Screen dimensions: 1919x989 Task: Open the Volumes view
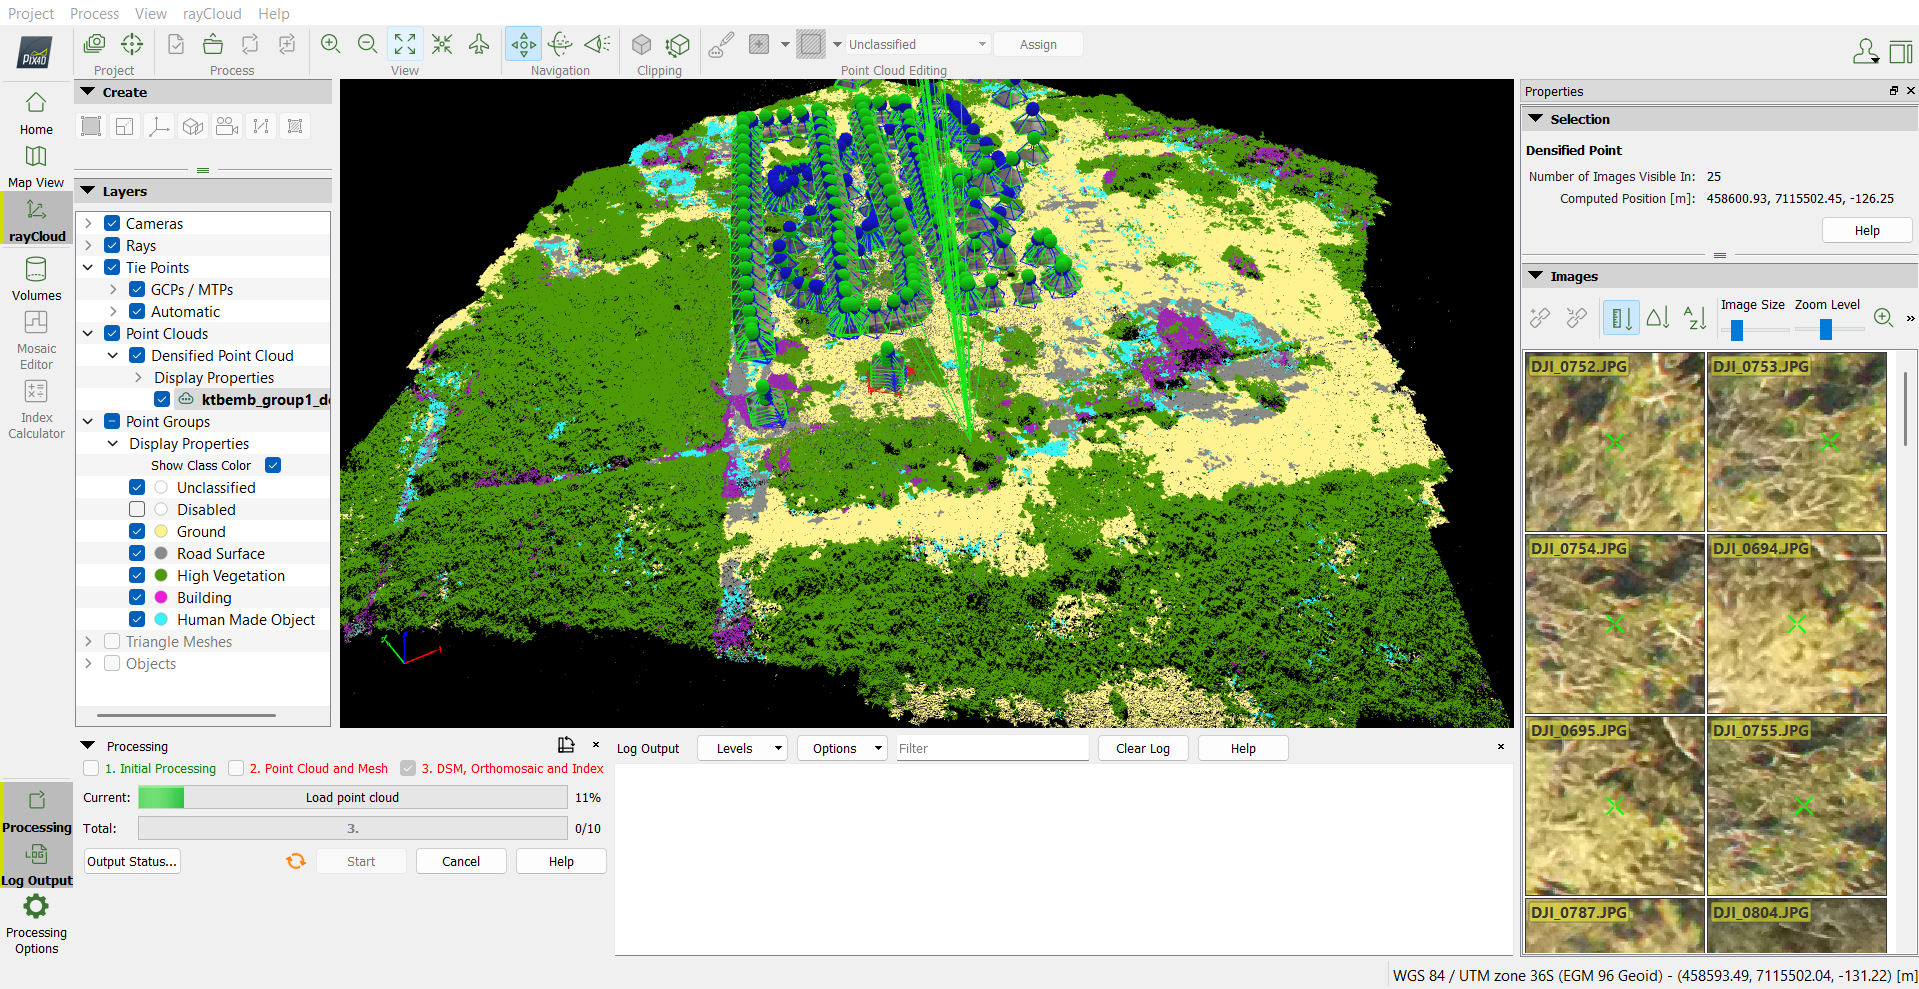(x=36, y=278)
